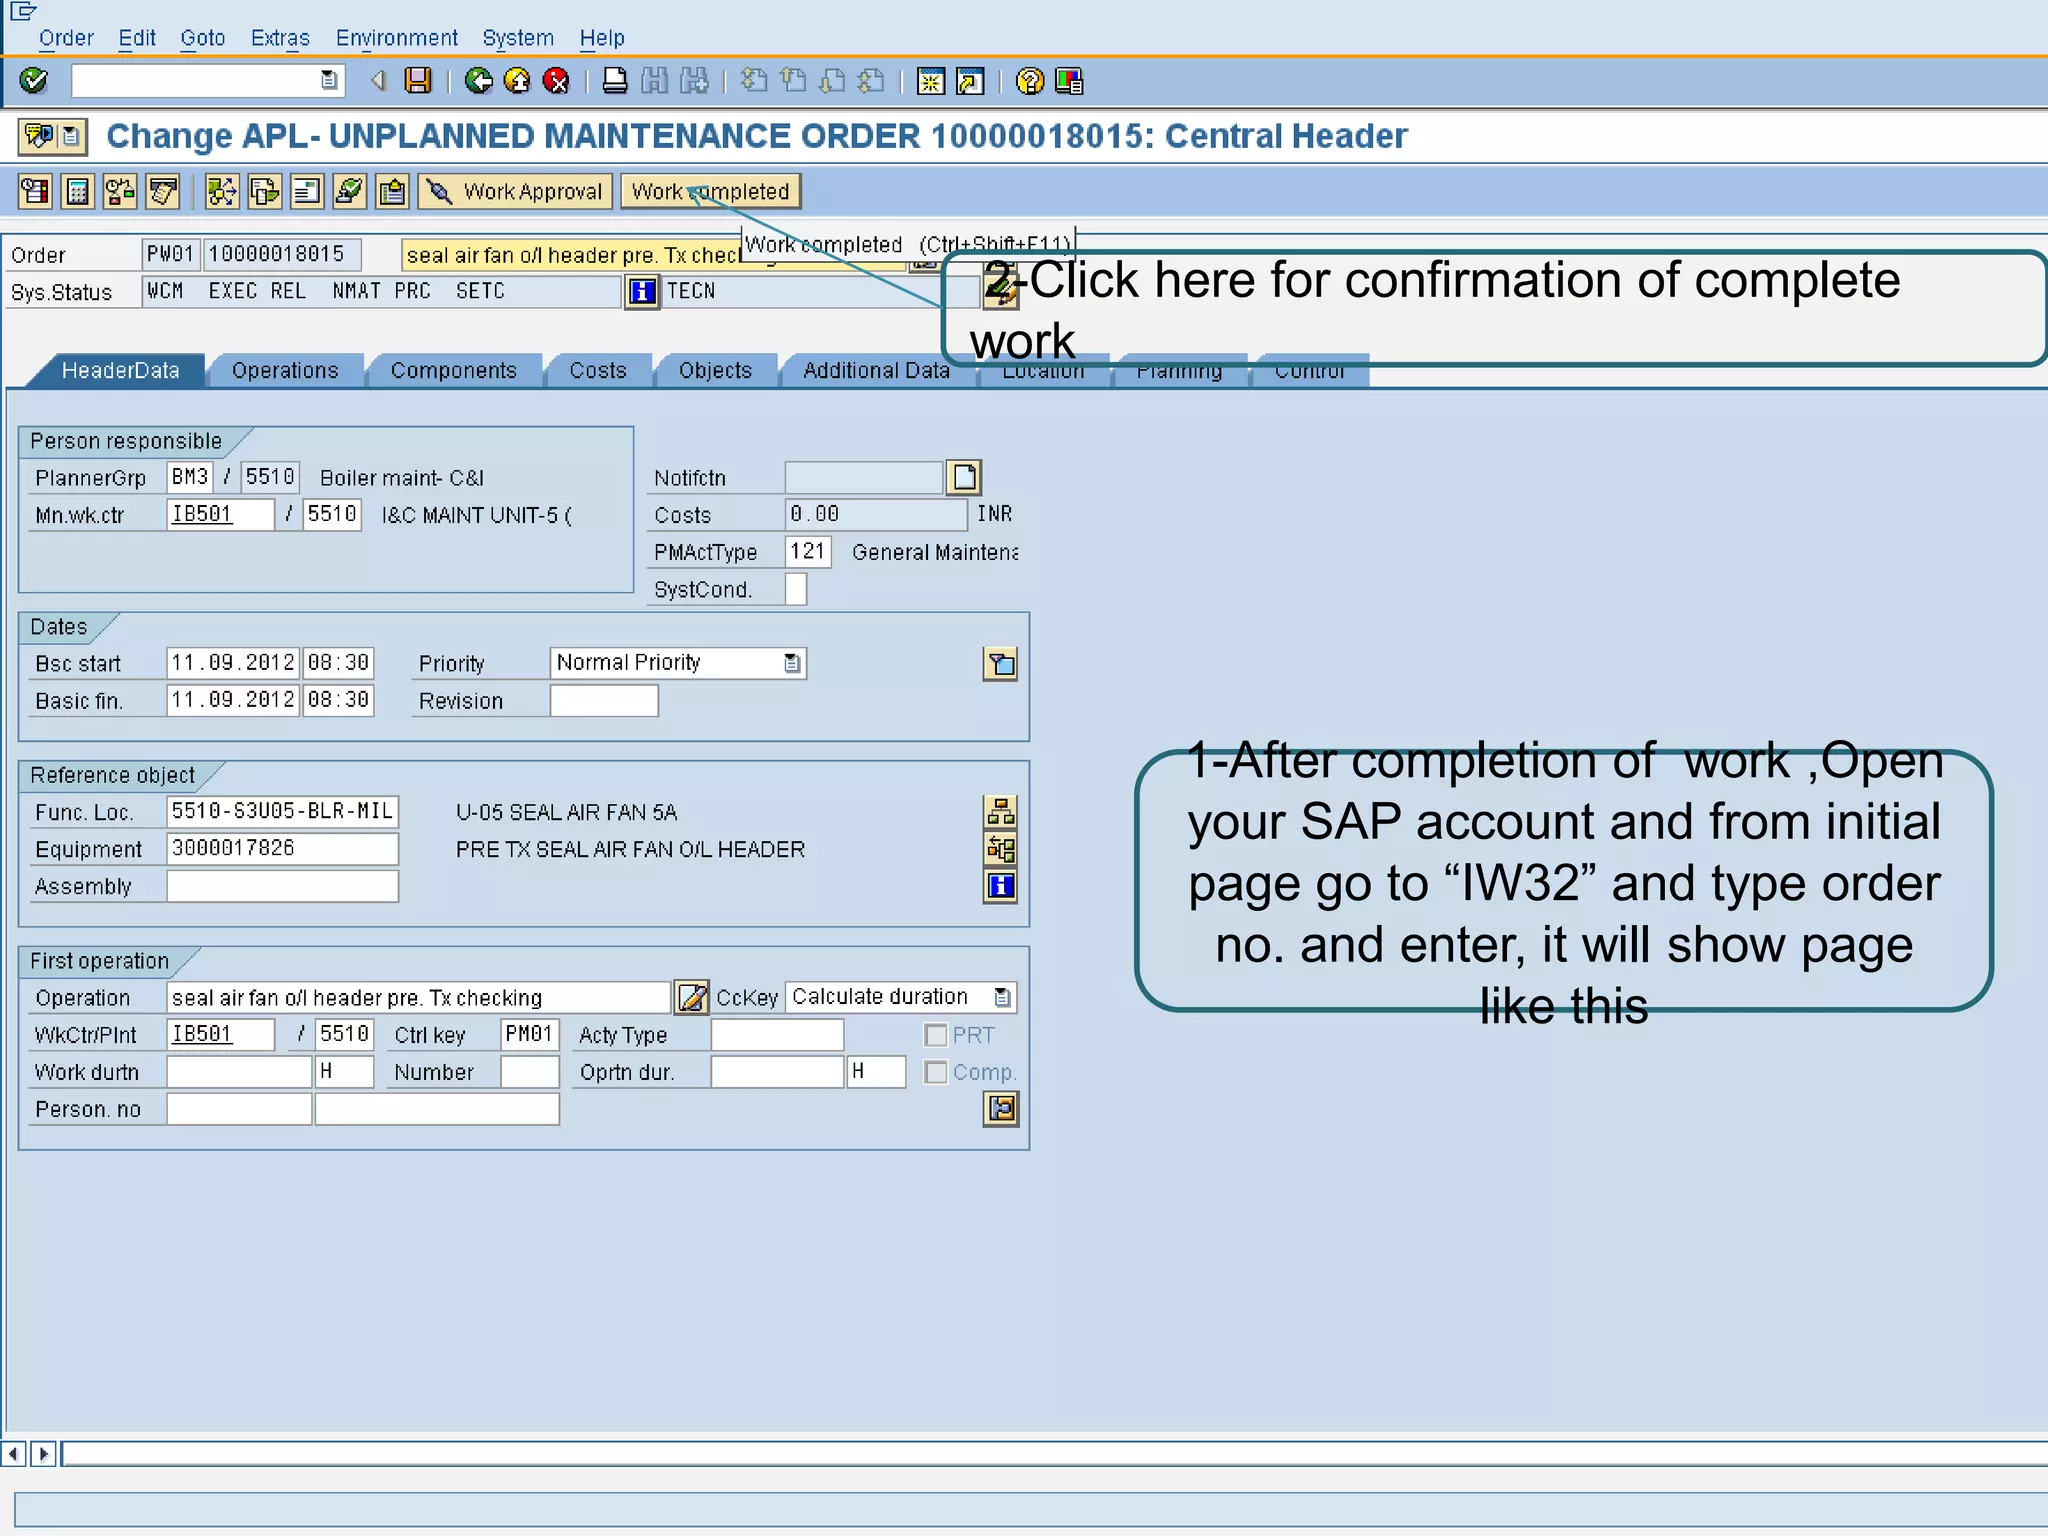Image resolution: width=2048 pixels, height=1536 pixels.
Task: Click the Save floppy disk icon
Action: (417, 80)
